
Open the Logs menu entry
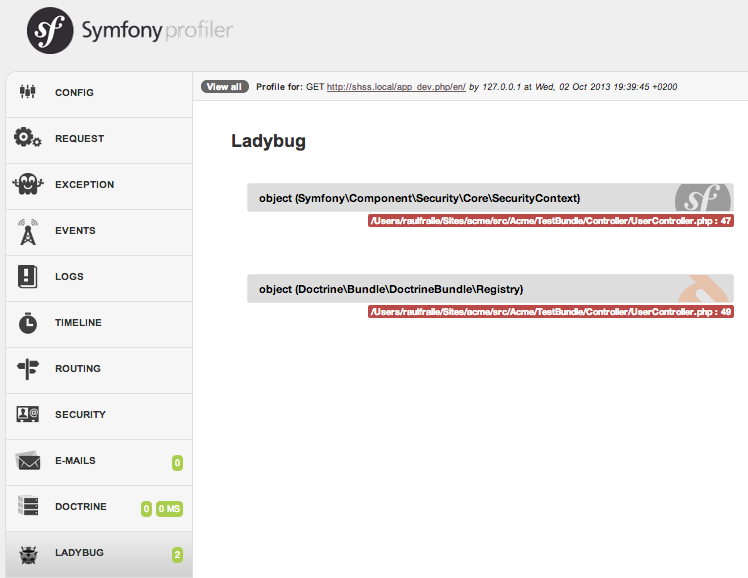(99, 279)
